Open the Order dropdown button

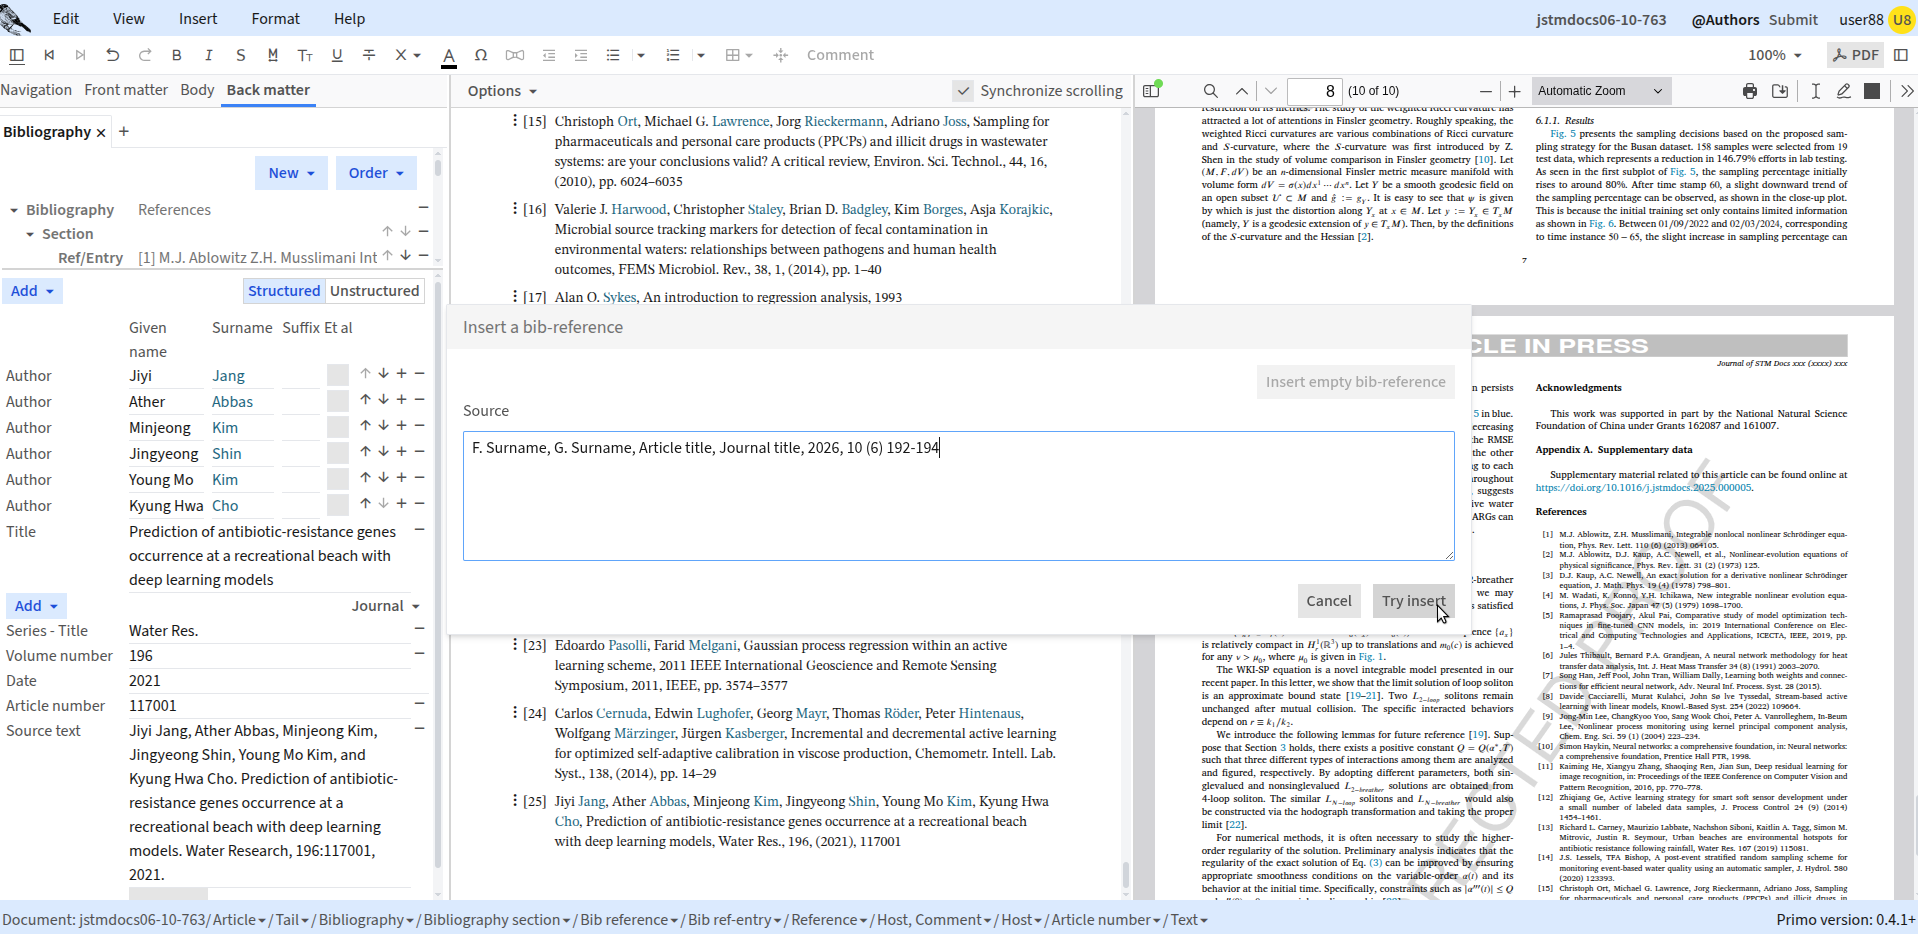click(x=376, y=173)
